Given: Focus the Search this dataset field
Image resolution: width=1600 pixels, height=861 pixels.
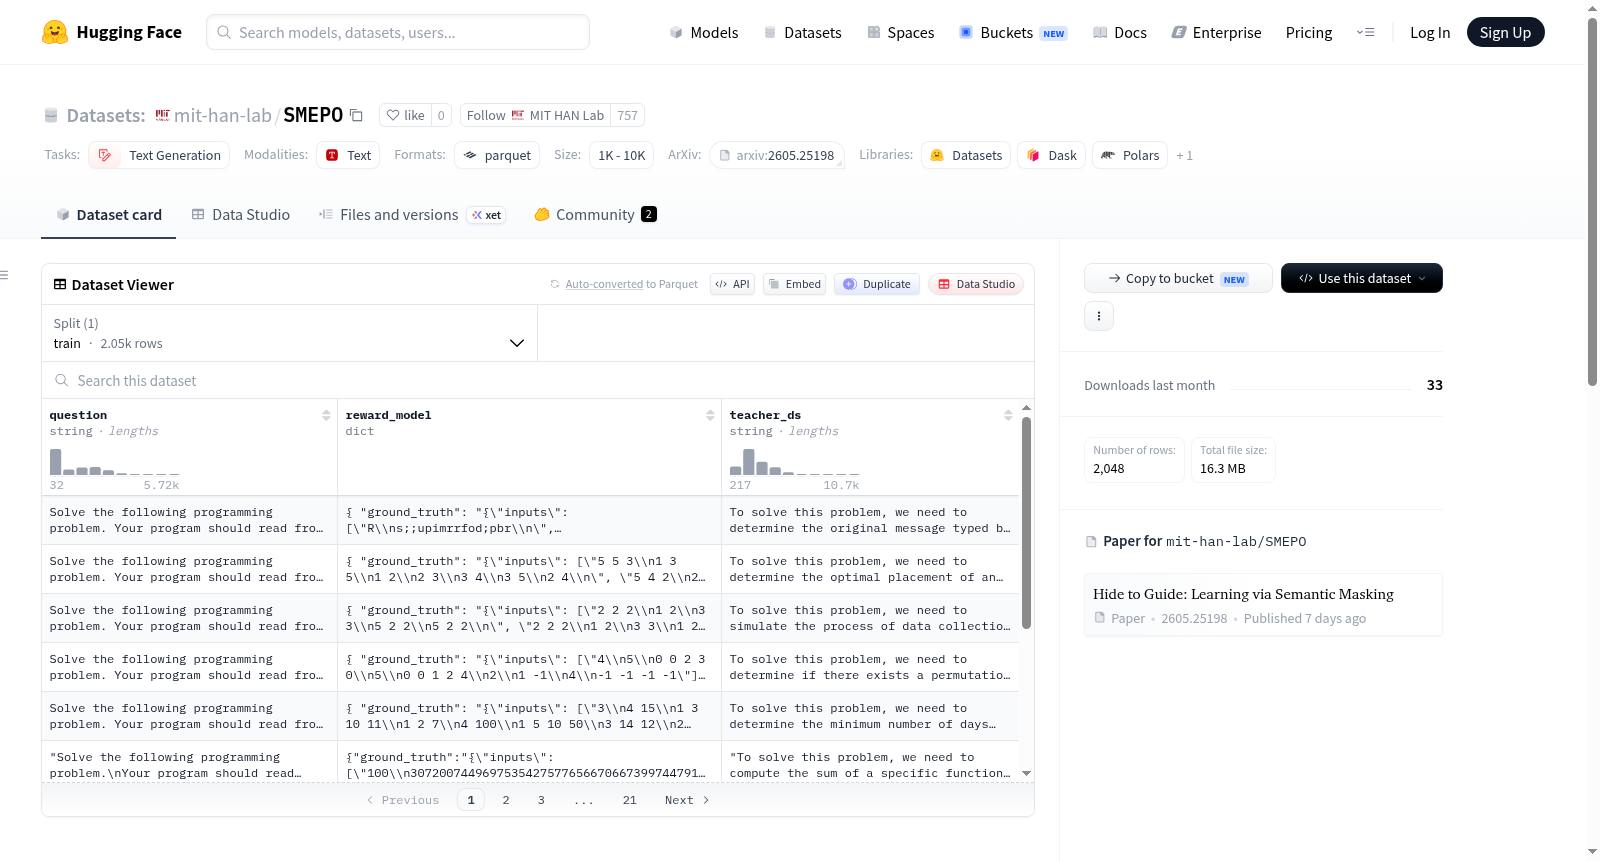Looking at the screenshot, I should 538,380.
